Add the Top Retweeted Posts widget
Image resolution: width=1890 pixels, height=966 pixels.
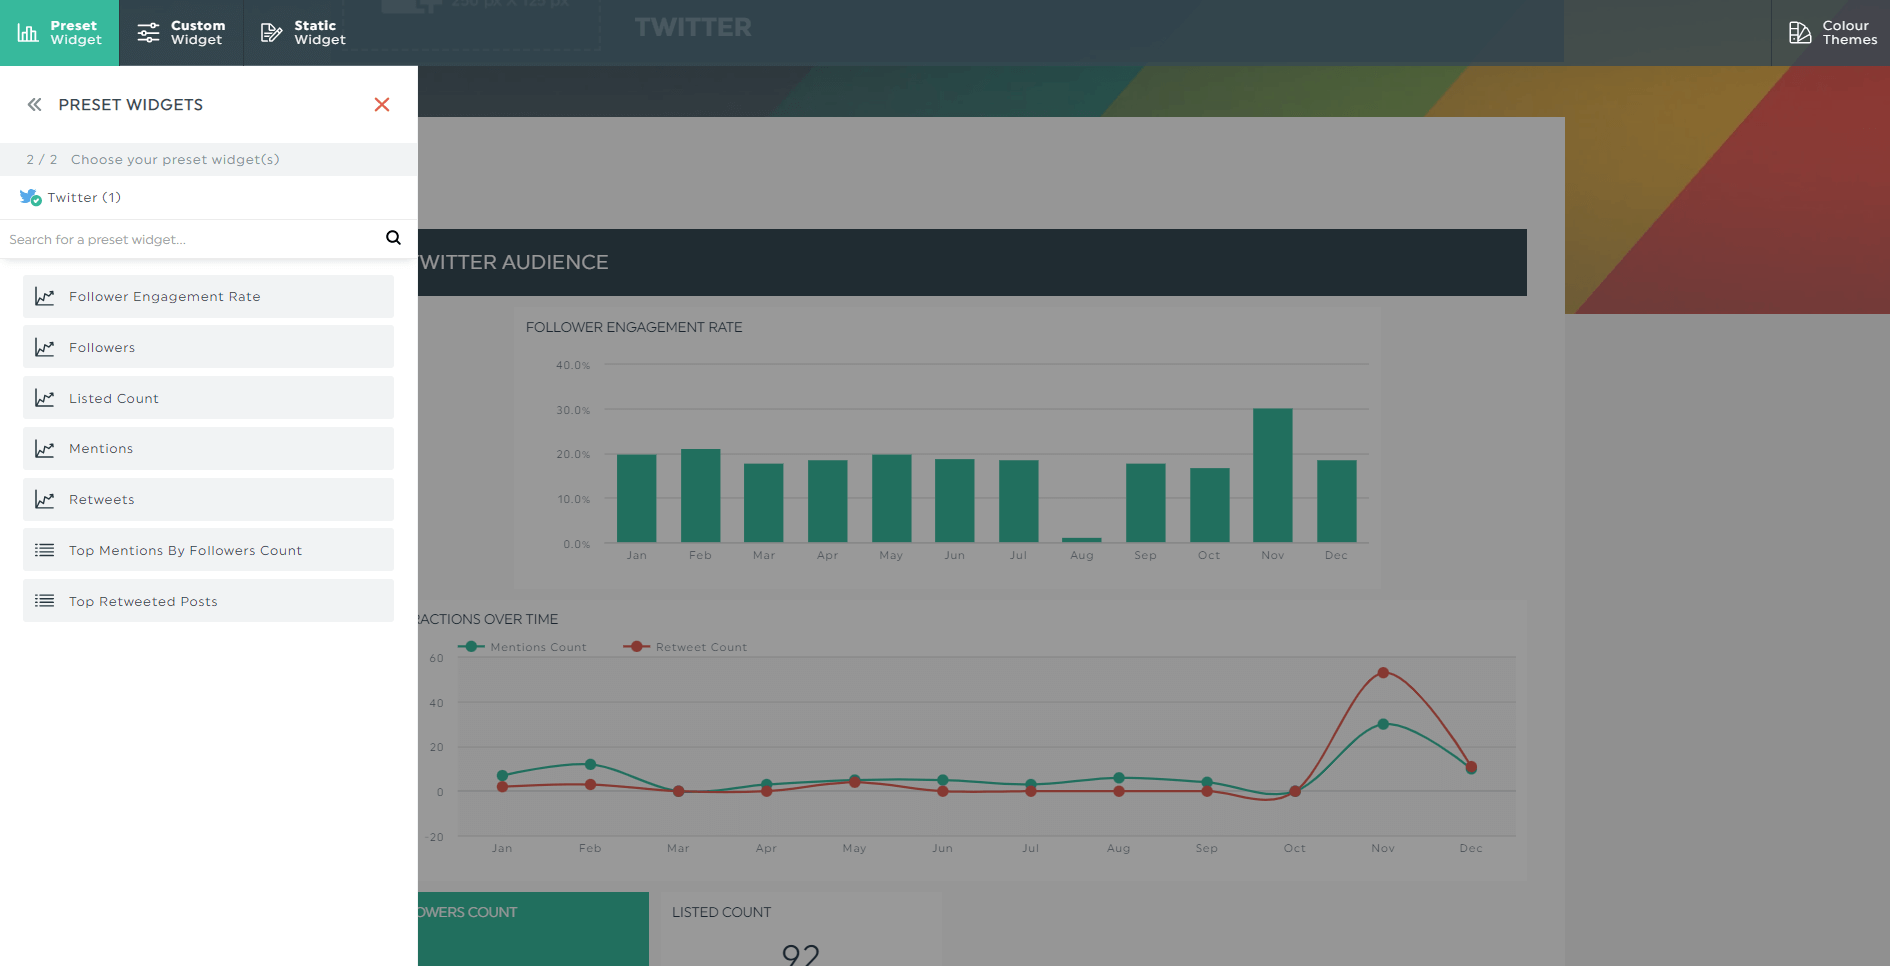click(208, 601)
